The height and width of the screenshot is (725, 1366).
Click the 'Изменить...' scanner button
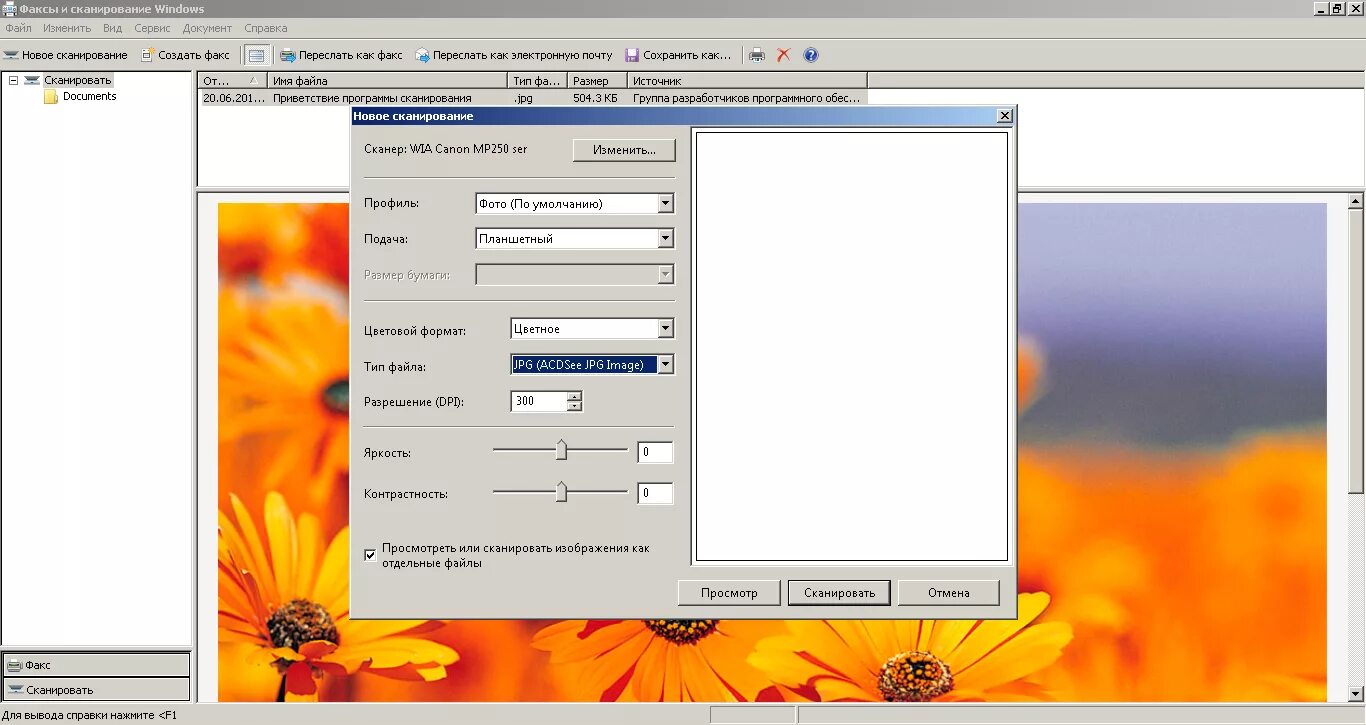pos(624,150)
